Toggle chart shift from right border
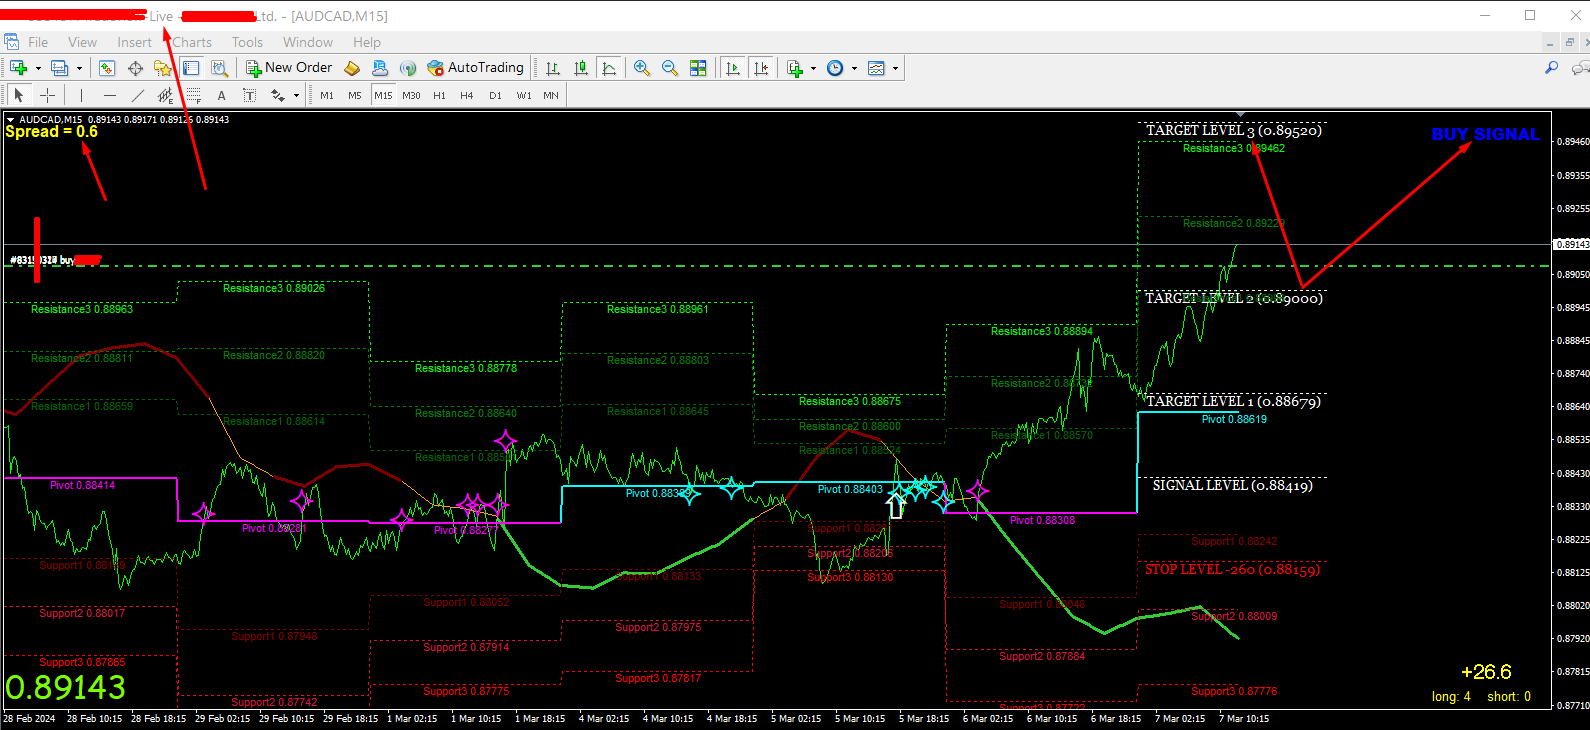The height and width of the screenshot is (730, 1590). [x=761, y=68]
